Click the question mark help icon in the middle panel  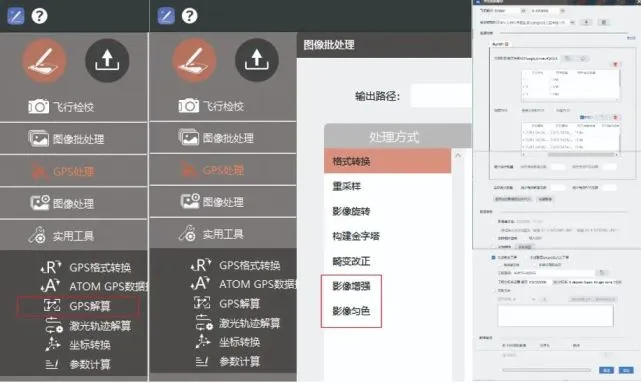click(x=189, y=16)
